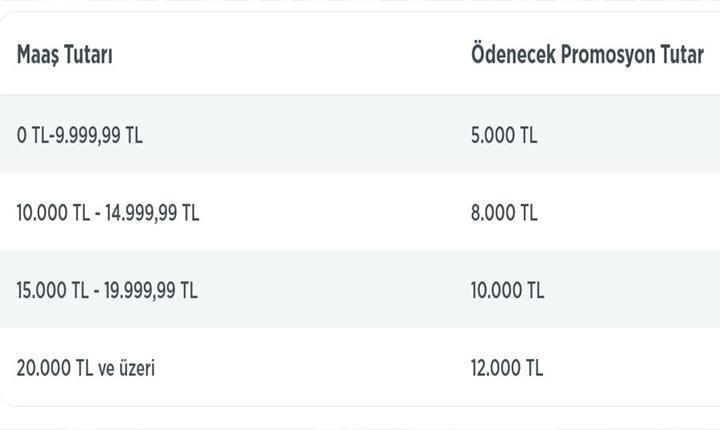
Task: Click the "Ödenecek Promosyon Tutar" column header
Action: [587, 55]
